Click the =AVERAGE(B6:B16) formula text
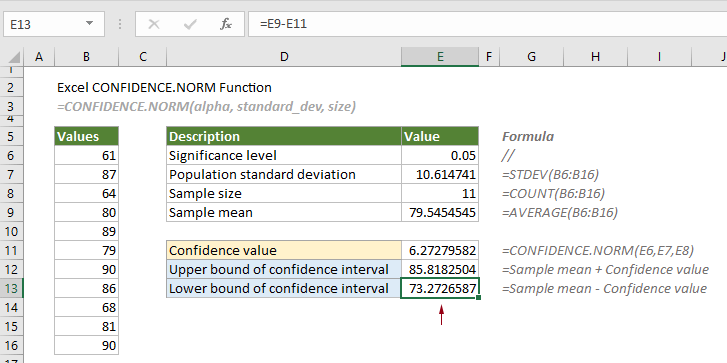 560,213
